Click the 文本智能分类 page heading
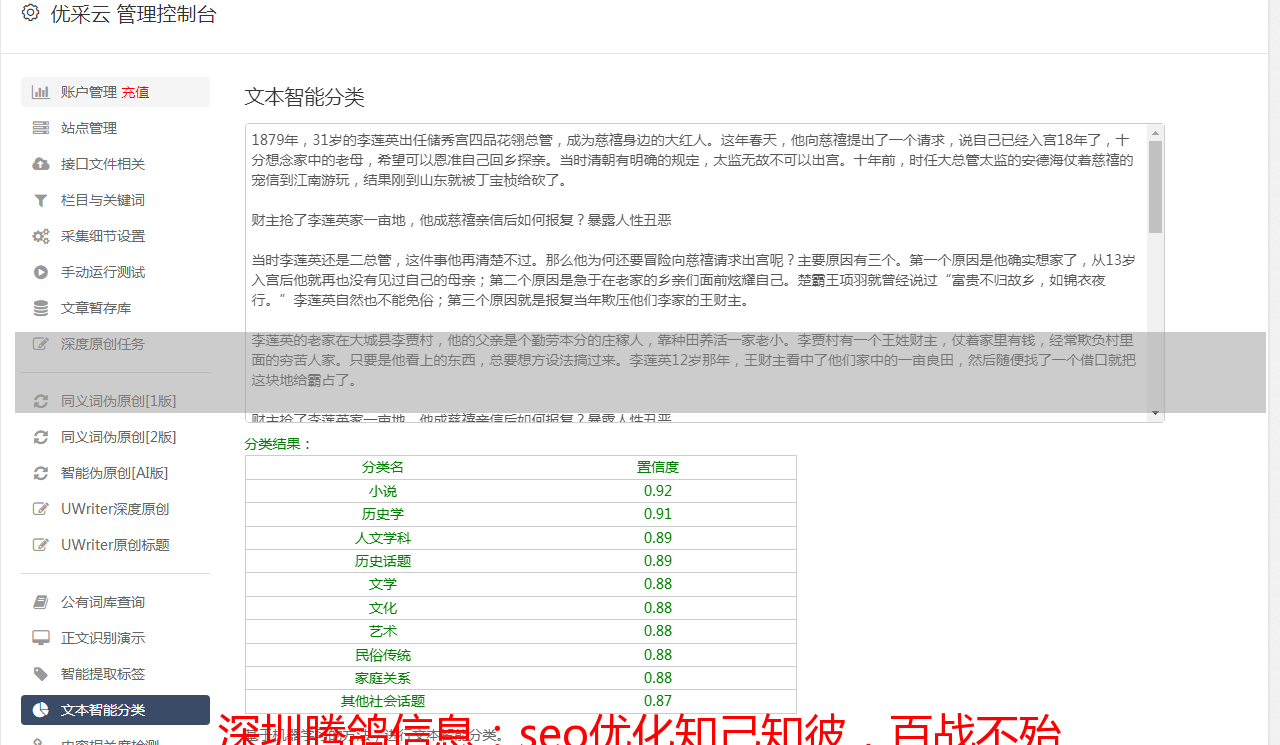This screenshot has height=745, width=1280. point(305,97)
